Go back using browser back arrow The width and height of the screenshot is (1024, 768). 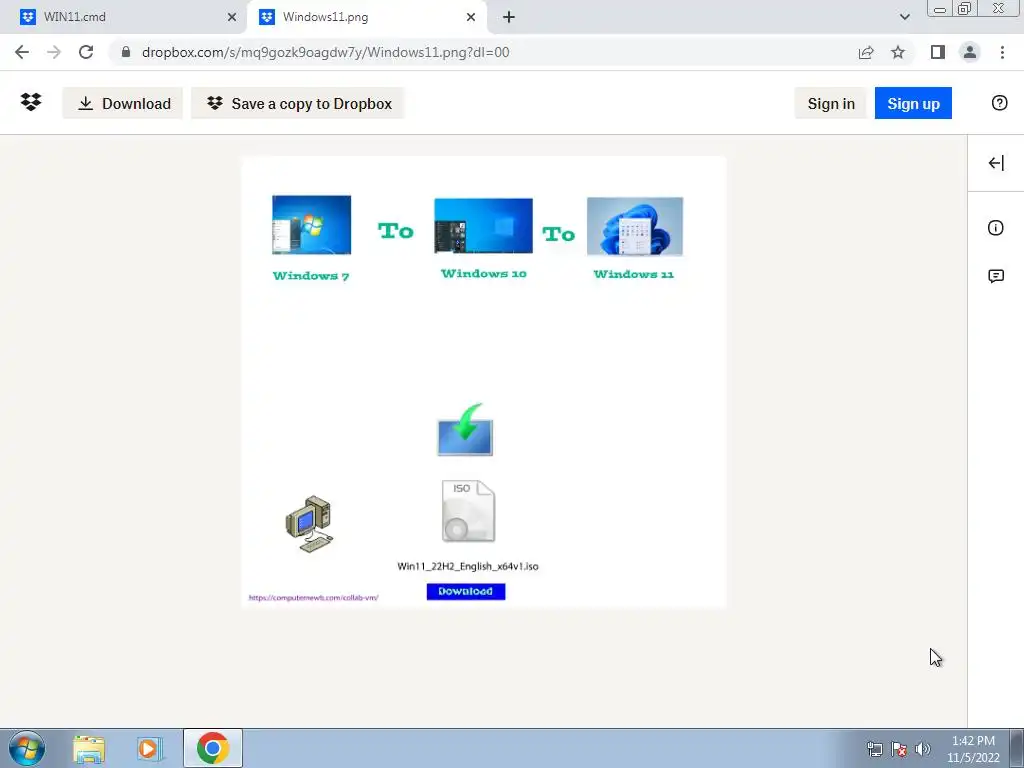tap(22, 52)
